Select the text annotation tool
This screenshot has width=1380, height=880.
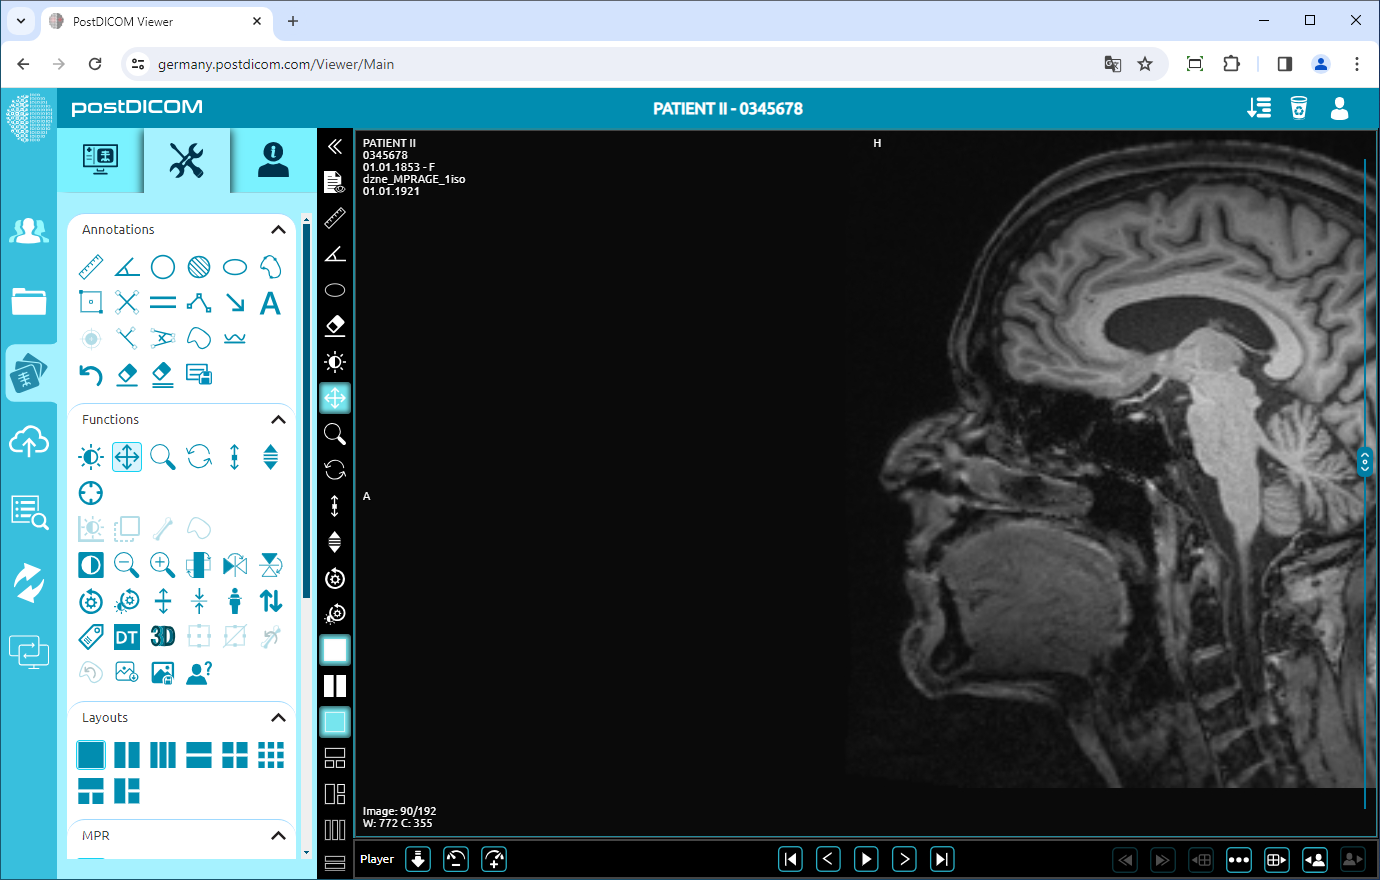(270, 302)
